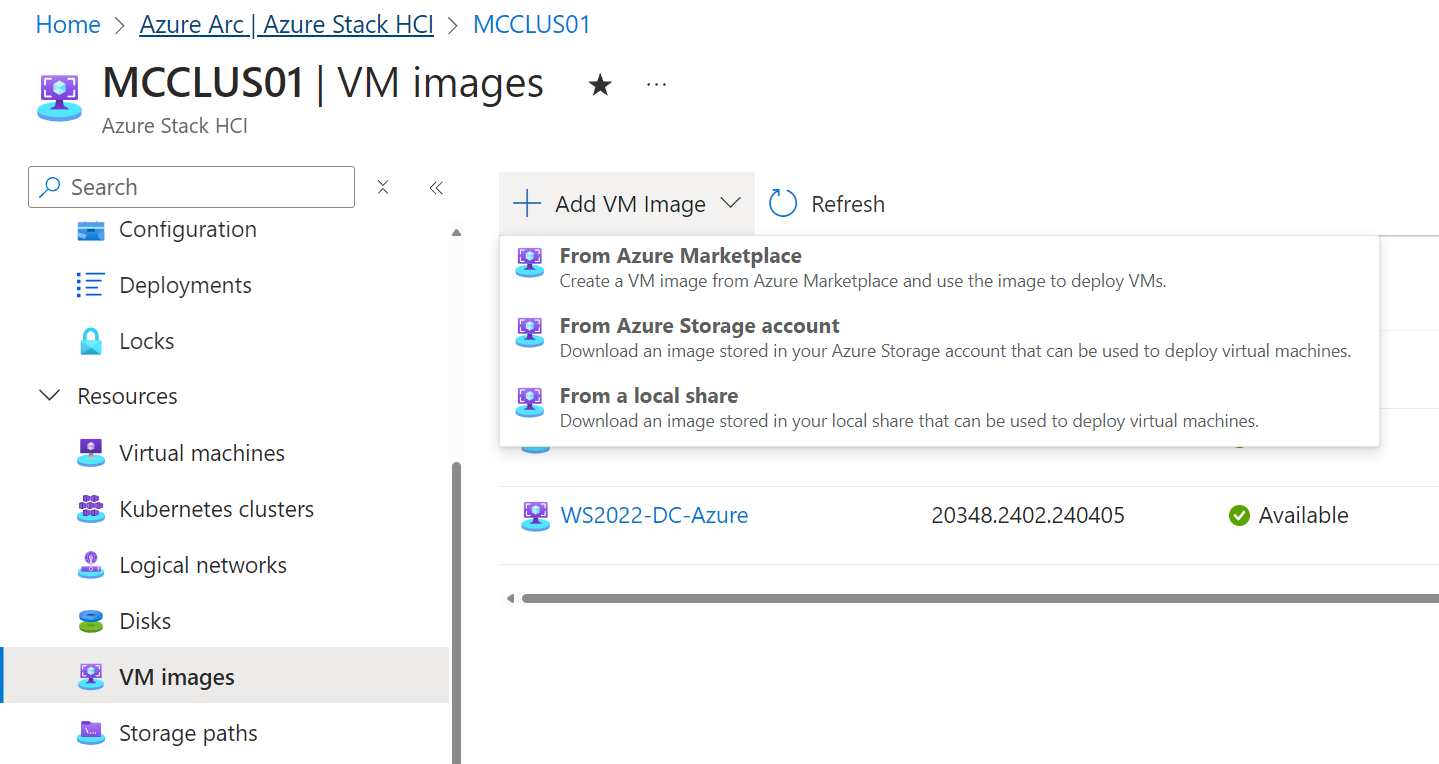Click the Refresh icon in the toolbar
The height and width of the screenshot is (764, 1439).
click(783, 203)
